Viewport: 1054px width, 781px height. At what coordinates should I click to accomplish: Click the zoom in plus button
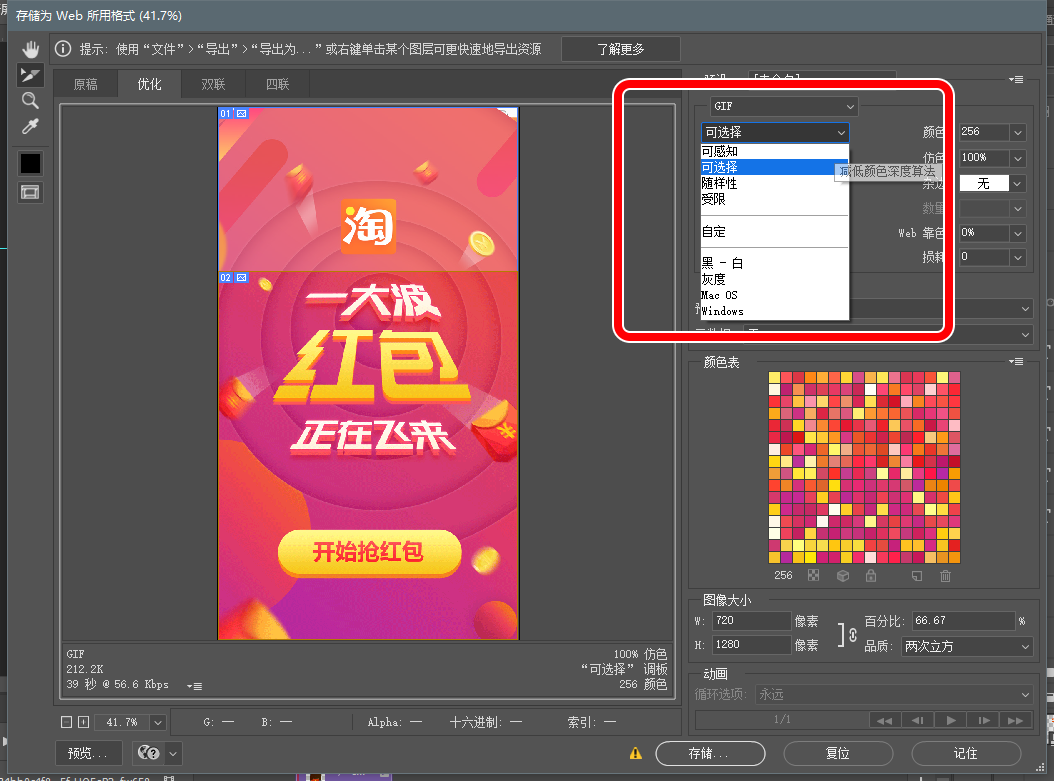tap(83, 722)
